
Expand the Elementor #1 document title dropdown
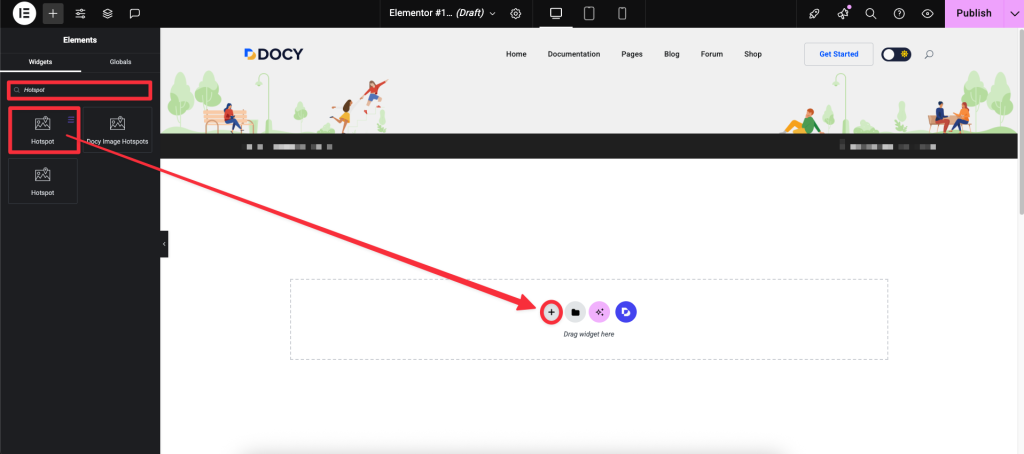(x=442, y=14)
